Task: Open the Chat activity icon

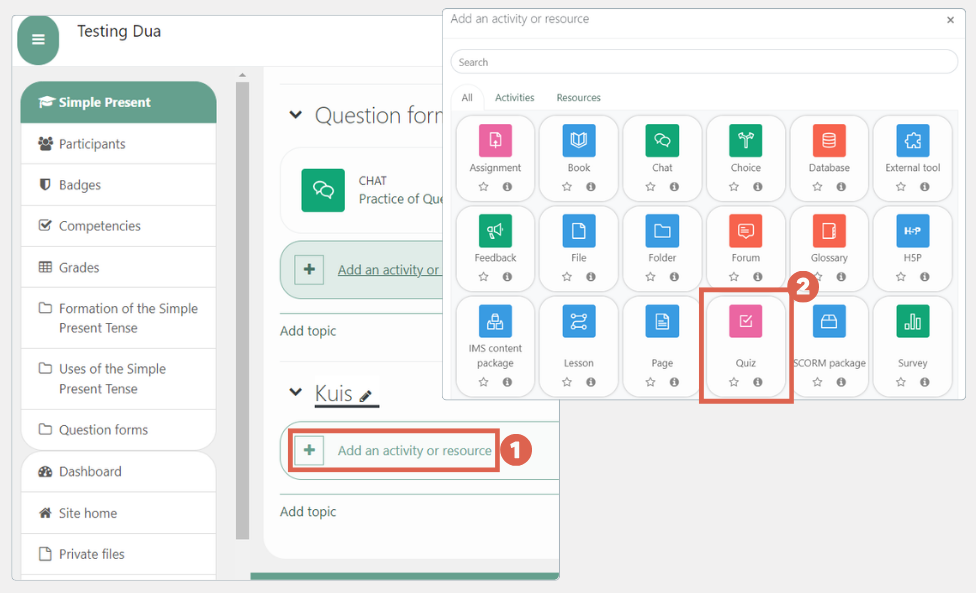Action: tap(662, 140)
